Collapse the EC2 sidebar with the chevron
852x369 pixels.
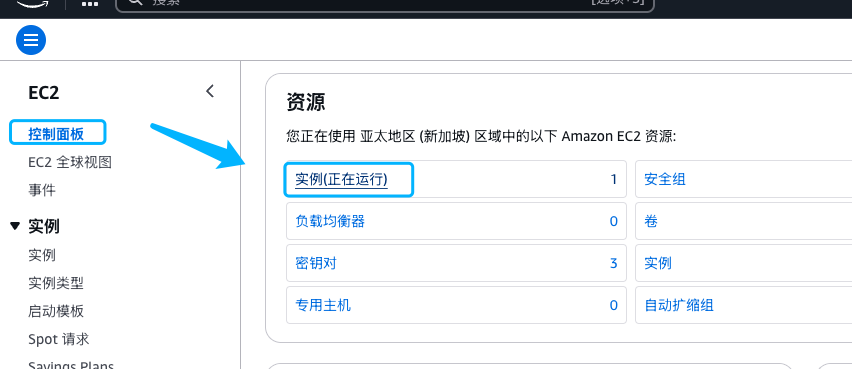(210, 91)
